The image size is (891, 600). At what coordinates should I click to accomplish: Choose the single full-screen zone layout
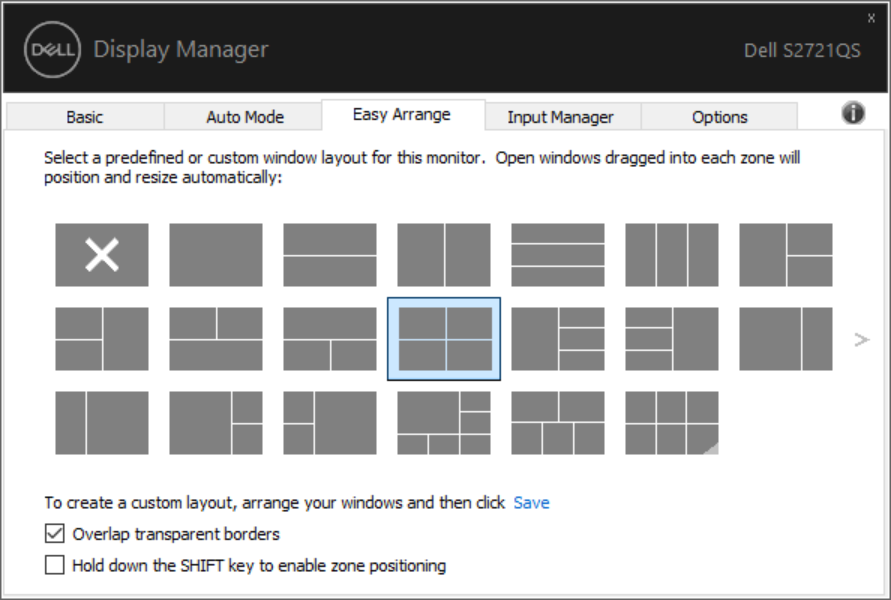point(216,255)
